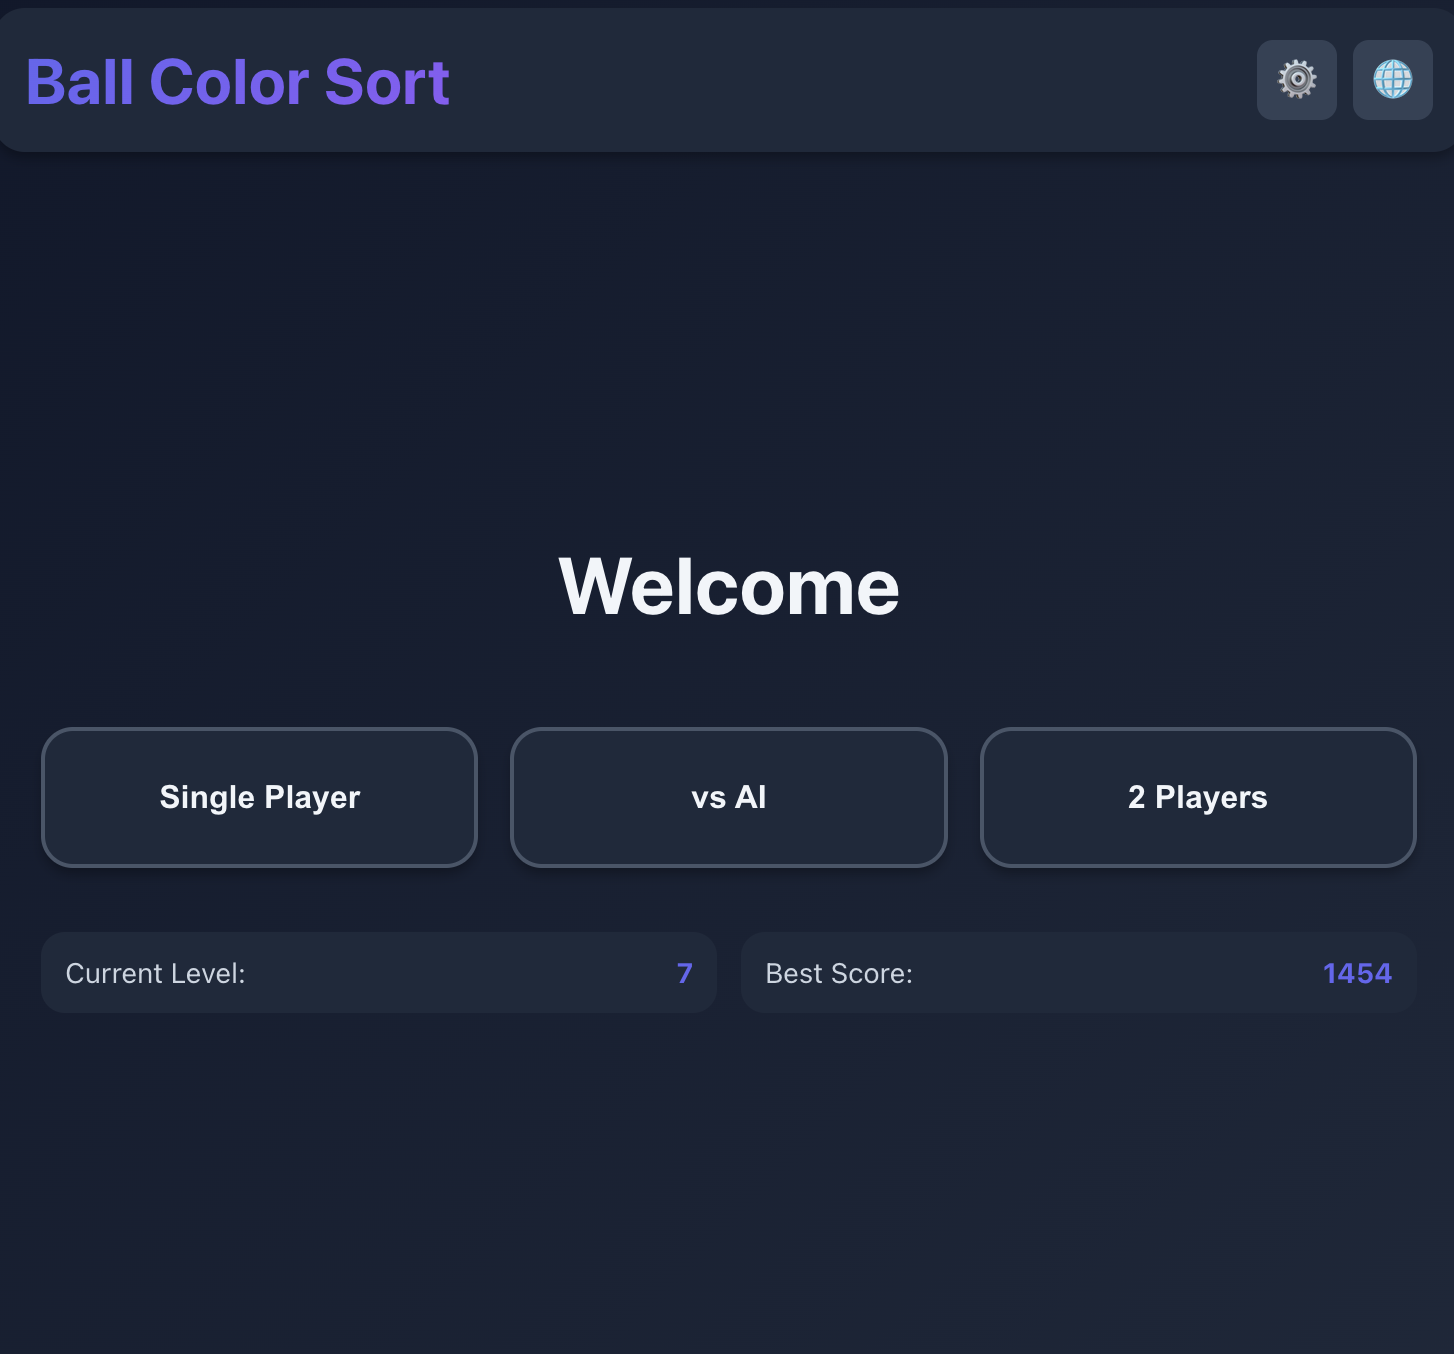Click the Ball Color Sort title

(237, 82)
